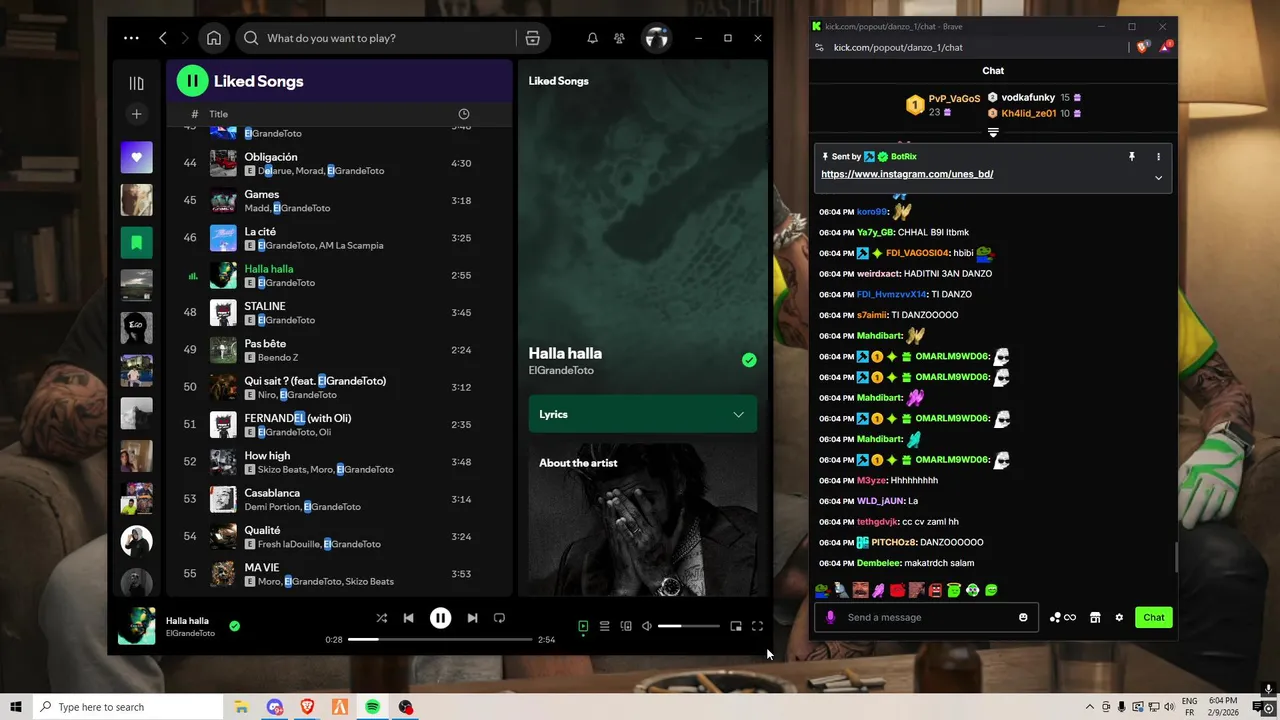This screenshot has height=720, width=1280.
Task: Open Brave Shields icon in chat window
Action: (1143, 47)
